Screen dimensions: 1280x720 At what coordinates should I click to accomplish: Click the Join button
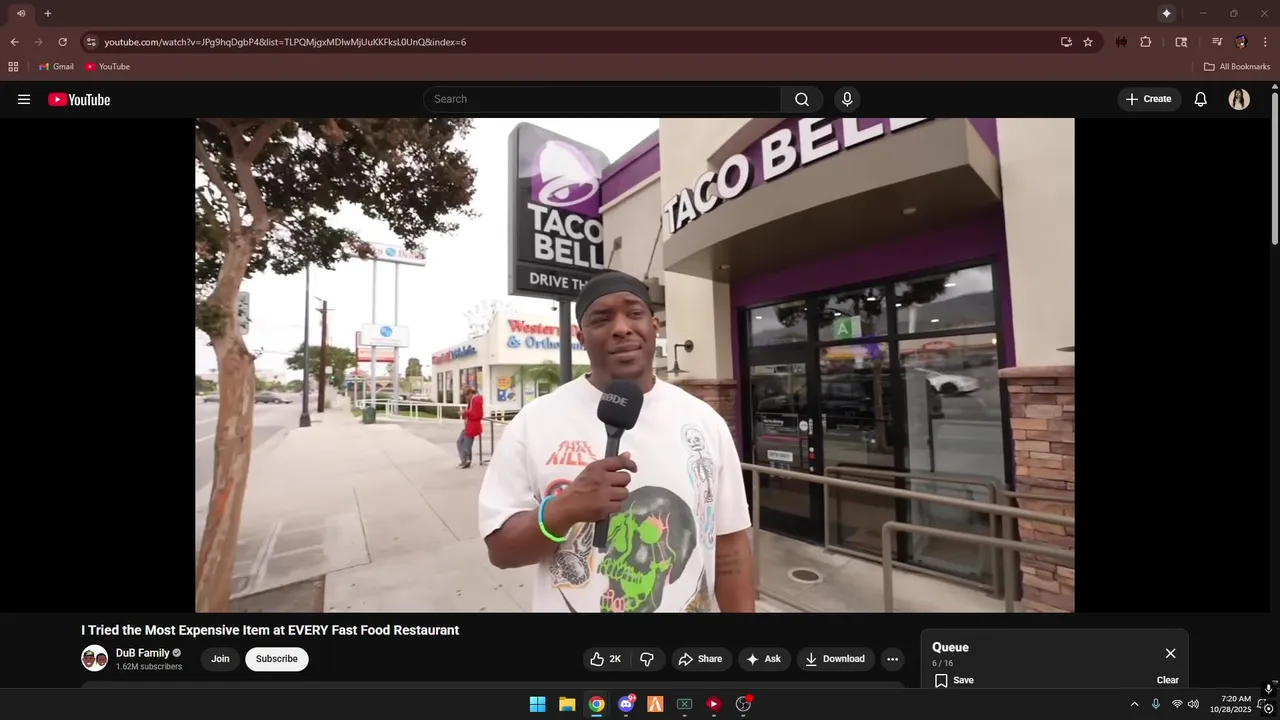(220, 659)
